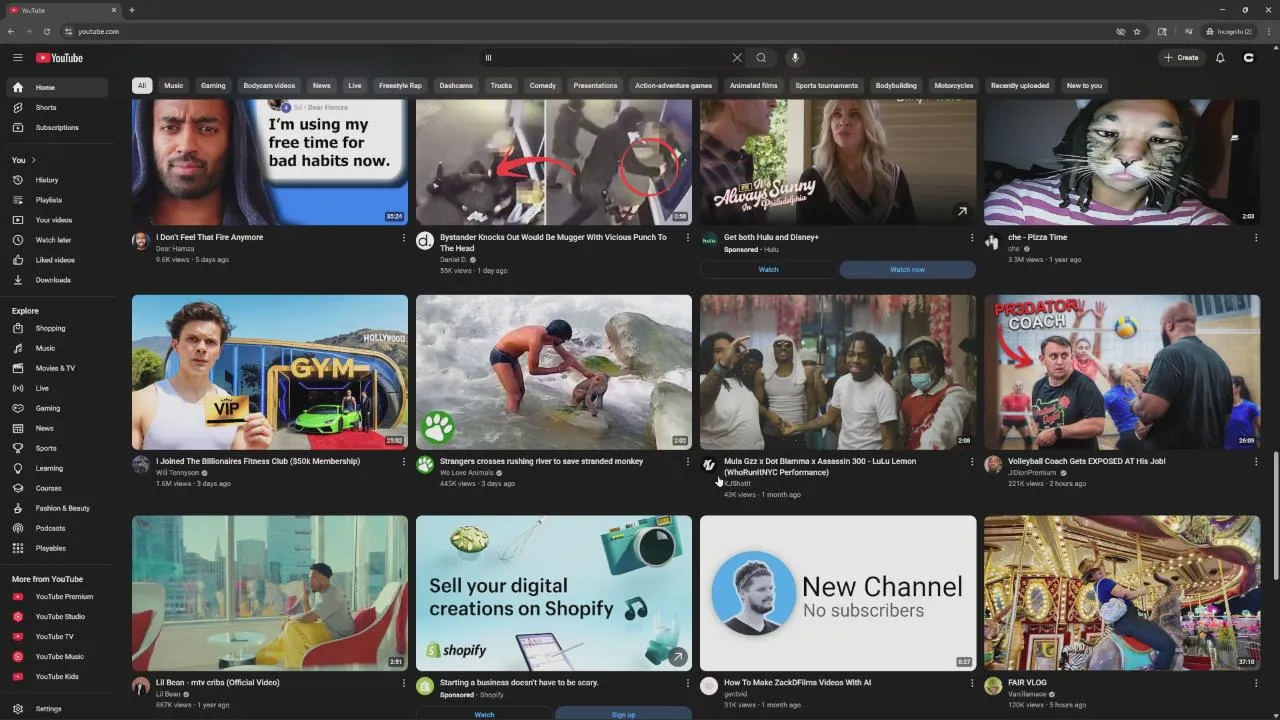Click Watch button on Hulu ad
Viewport: 1280px width, 720px height.
[x=768, y=270]
